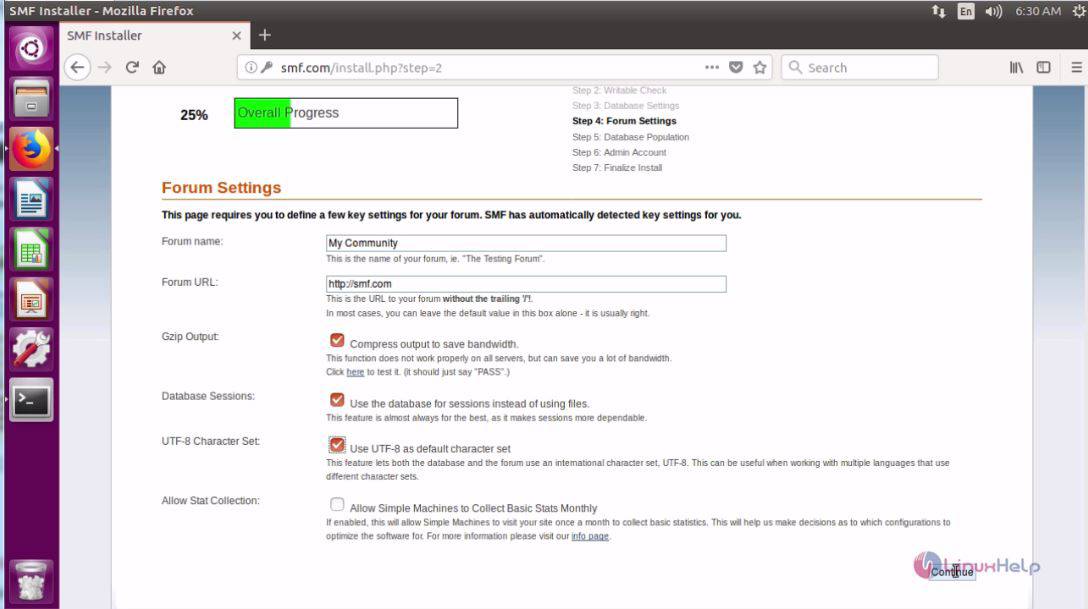Select the SMF Installer tab

point(154,35)
